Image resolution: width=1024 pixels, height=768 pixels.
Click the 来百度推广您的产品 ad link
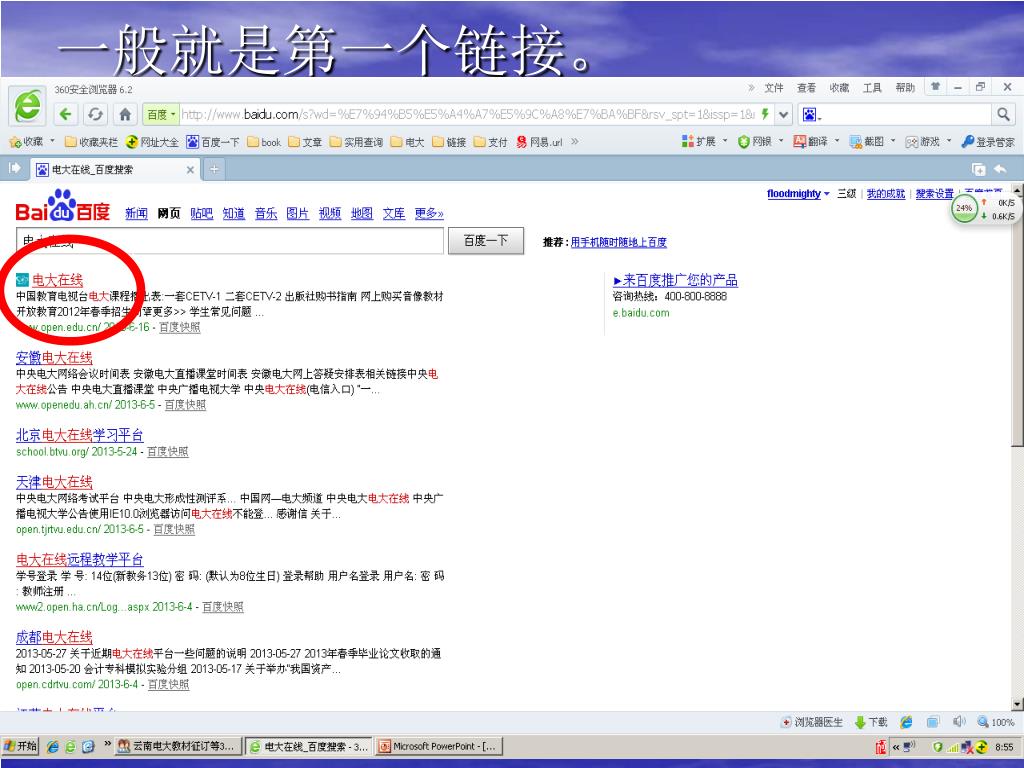[675, 280]
